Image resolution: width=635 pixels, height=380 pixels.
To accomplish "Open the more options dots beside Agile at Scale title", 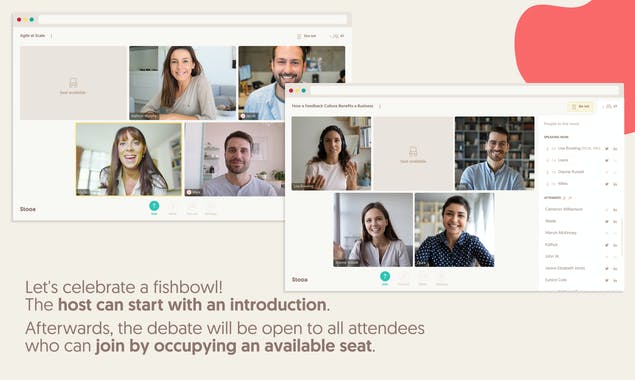I will [x=51, y=36].
